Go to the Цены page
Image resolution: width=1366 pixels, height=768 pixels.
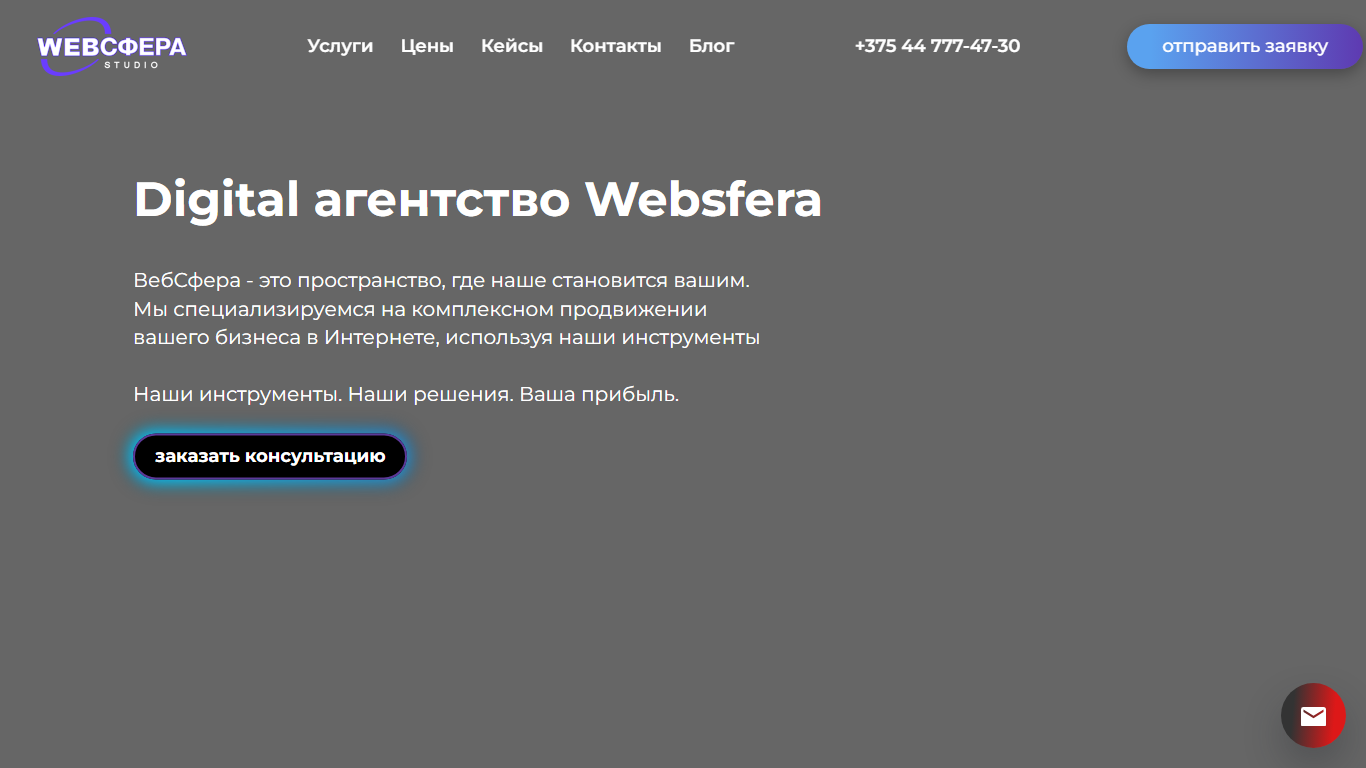click(x=427, y=46)
